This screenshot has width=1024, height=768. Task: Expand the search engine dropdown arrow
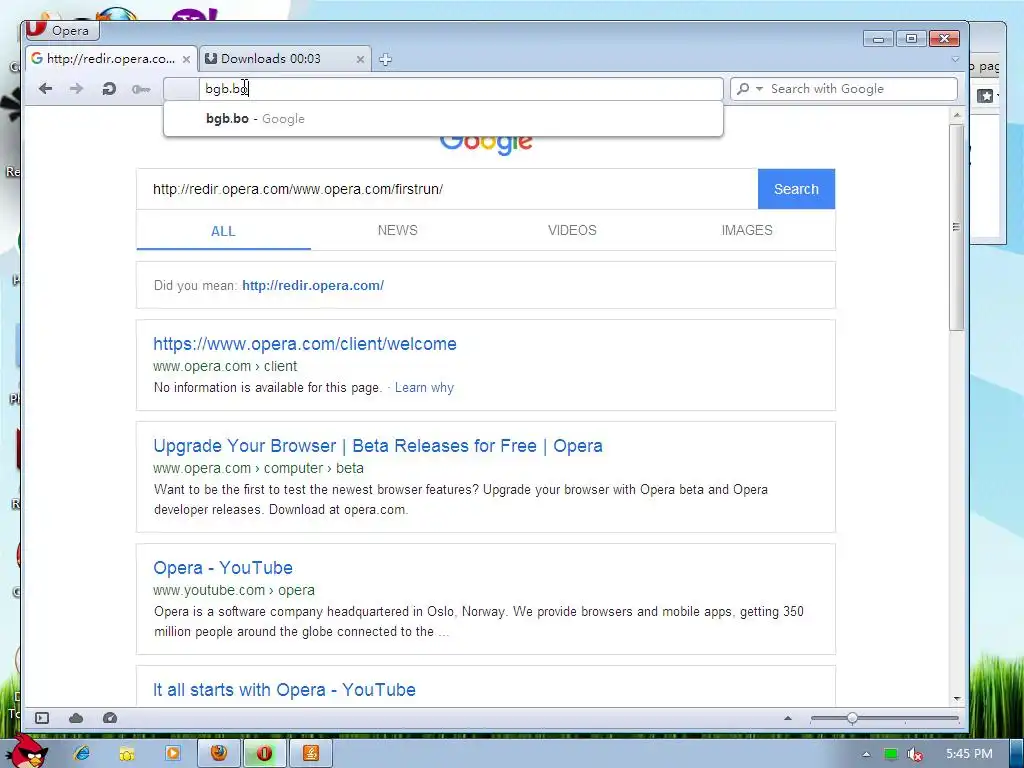click(759, 89)
